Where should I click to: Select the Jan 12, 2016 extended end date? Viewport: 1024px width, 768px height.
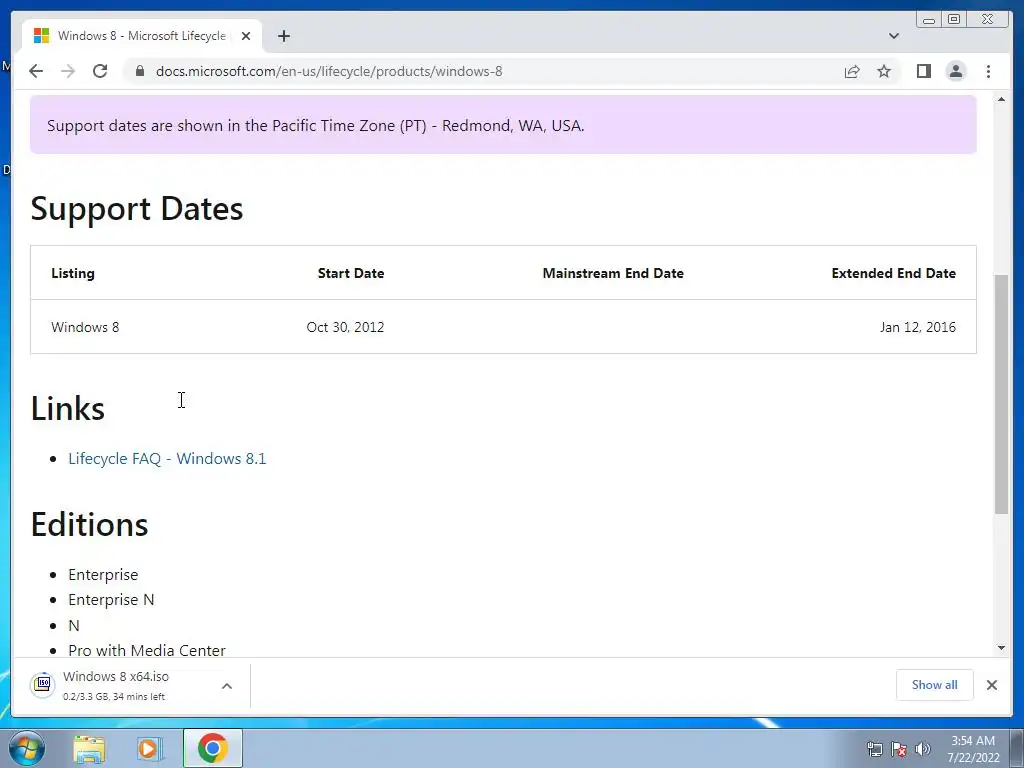point(918,327)
